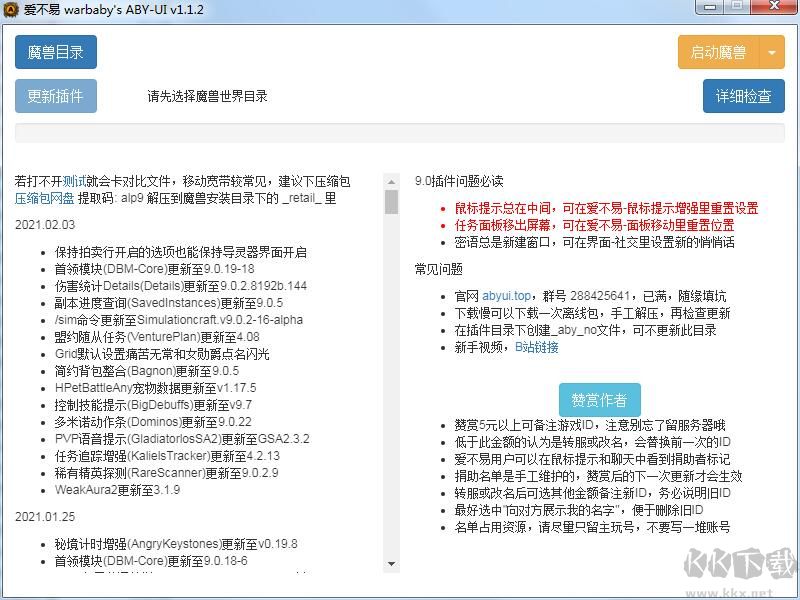Click the _aby_no文件 instruction line
This screenshot has height=600, width=800.
coord(585,330)
